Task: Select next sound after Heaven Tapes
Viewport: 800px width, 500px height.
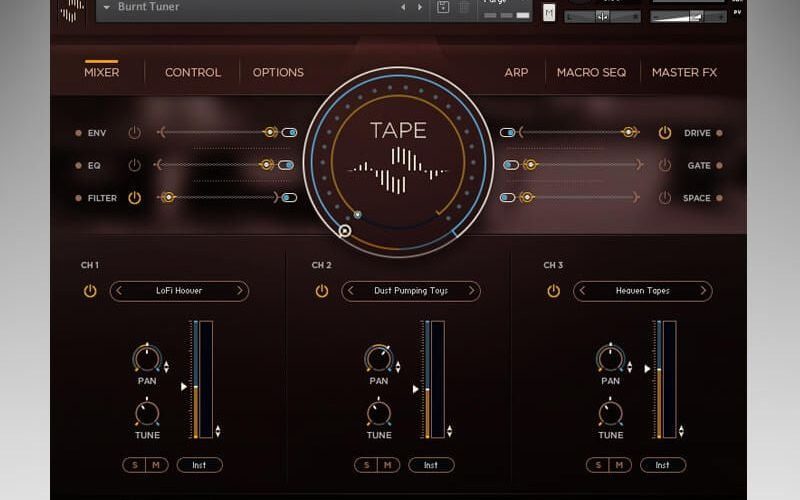Action: (703, 291)
